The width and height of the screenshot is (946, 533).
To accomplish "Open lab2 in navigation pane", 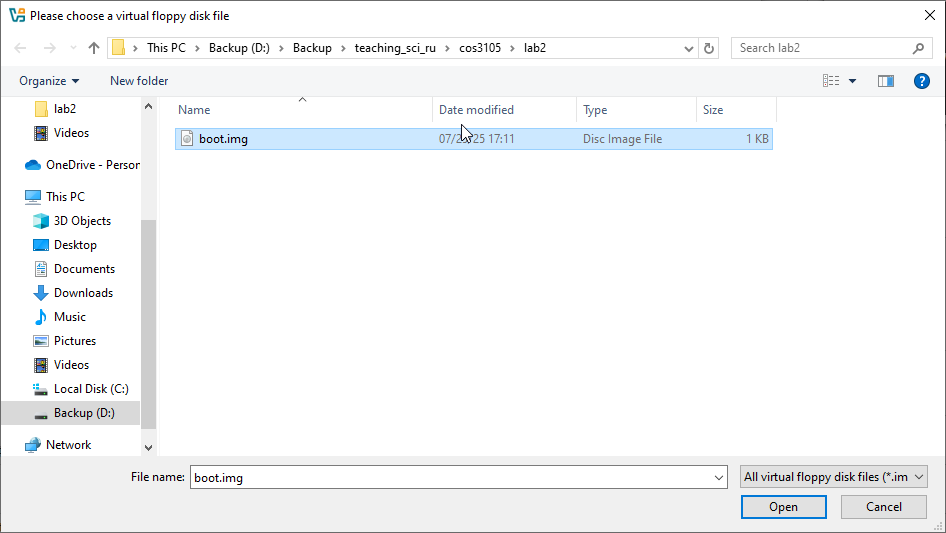I will click(x=65, y=109).
